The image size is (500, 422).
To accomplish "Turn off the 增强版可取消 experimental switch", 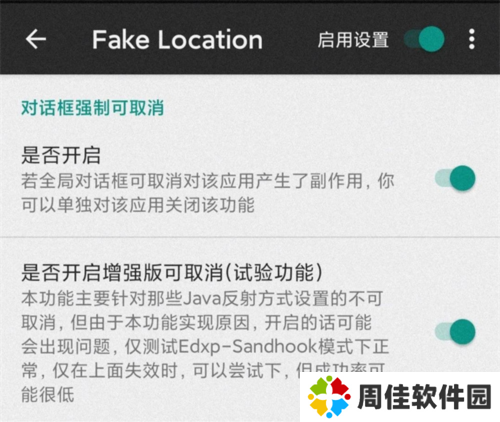I will click(x=455, y=332).
